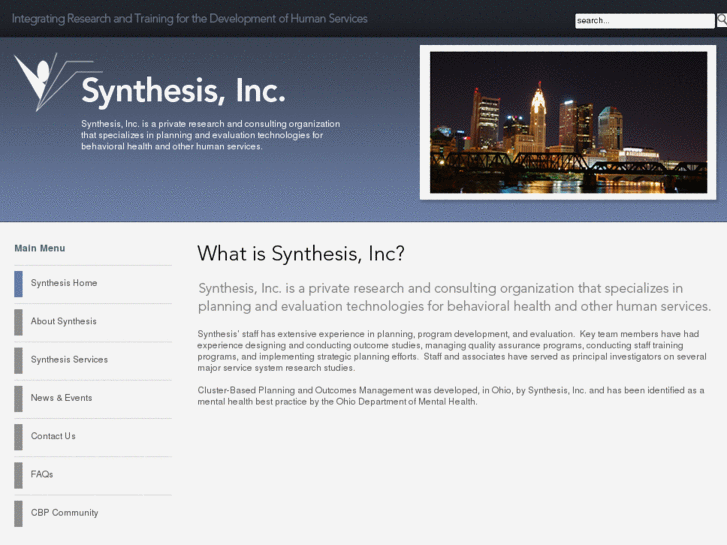Click the 'Main Menu' heading

pos(40,248)
